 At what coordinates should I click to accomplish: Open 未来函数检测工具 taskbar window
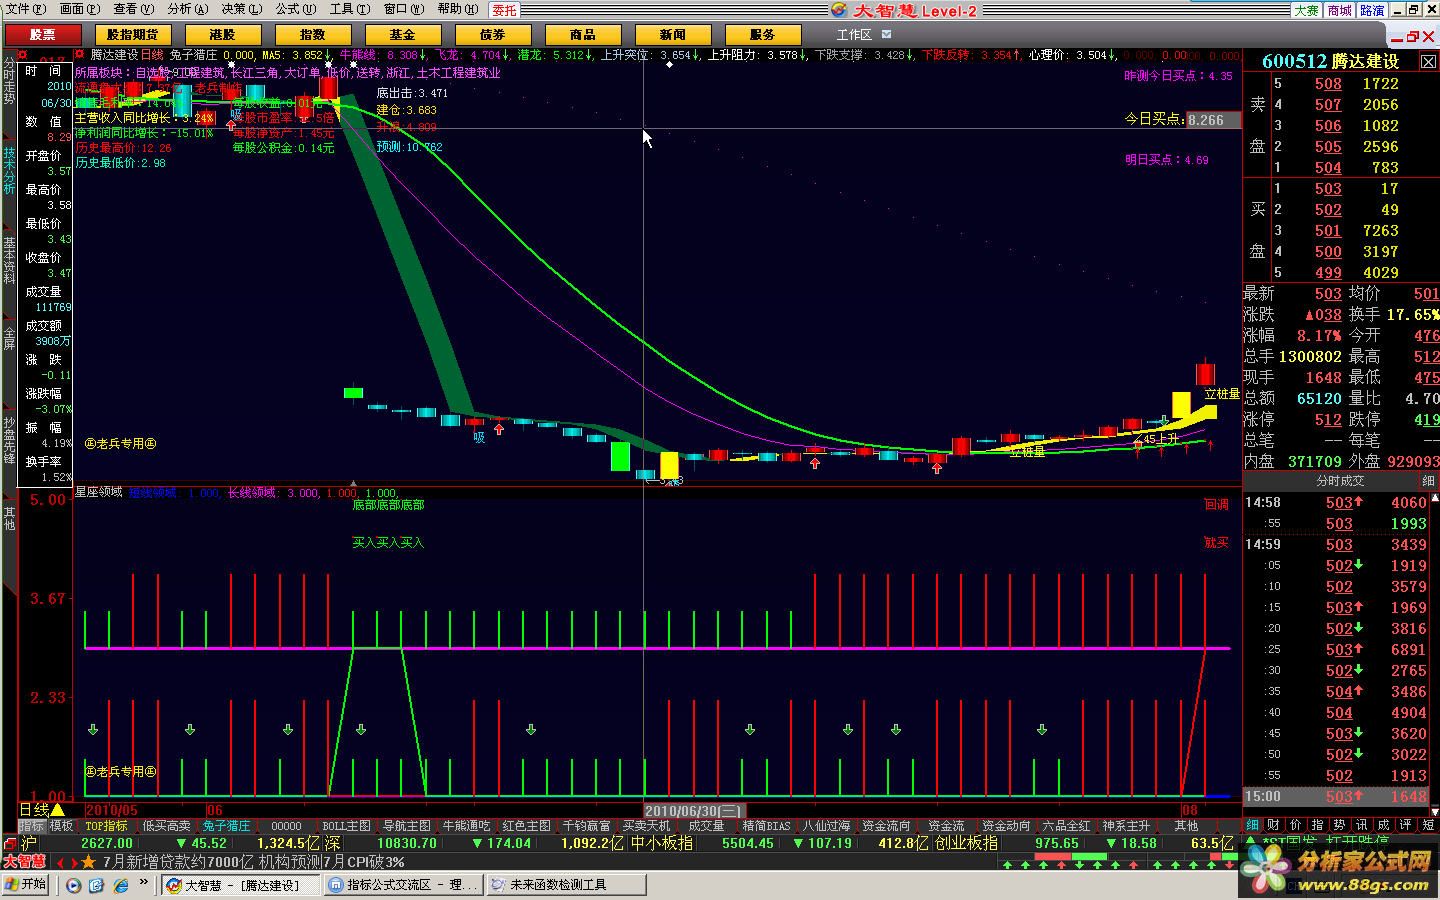pyautogui.click(x=565, y=885)
